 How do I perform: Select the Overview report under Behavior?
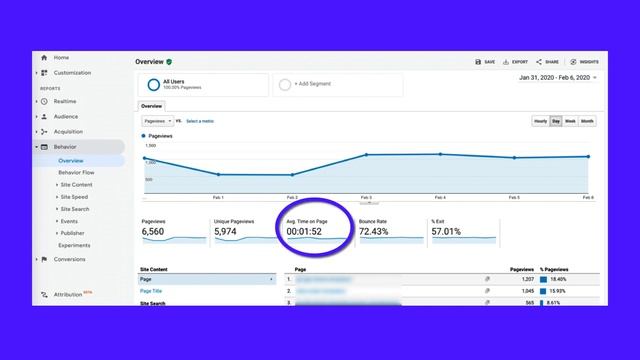(x=71, y=161)
